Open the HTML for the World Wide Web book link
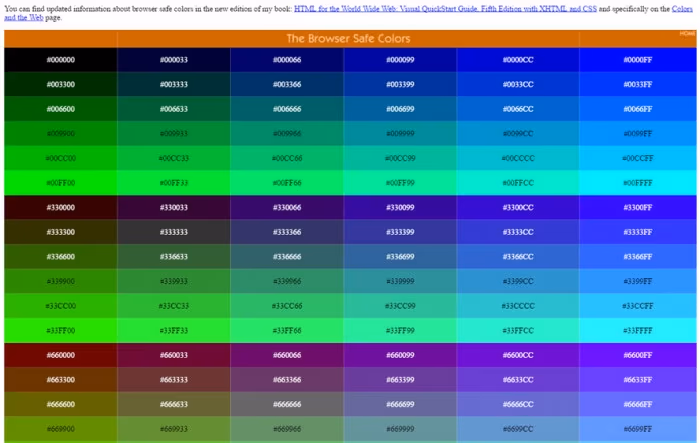 point(445,8)
